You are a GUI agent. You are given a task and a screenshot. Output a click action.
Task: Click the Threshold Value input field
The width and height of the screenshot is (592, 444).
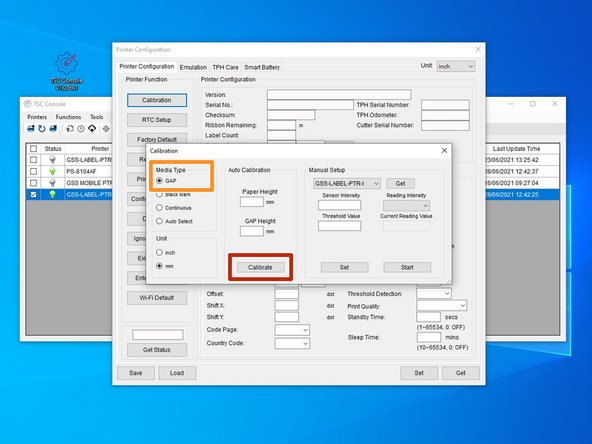pos(339,226)
